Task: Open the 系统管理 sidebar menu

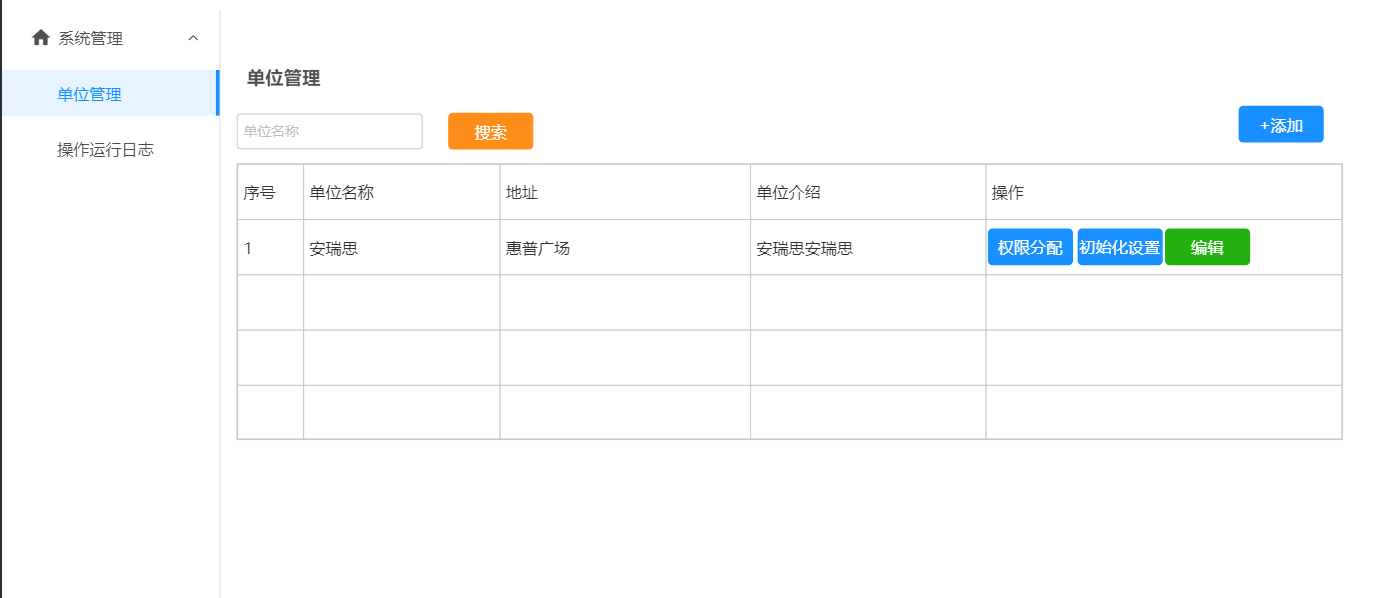Action: [91, 38]
